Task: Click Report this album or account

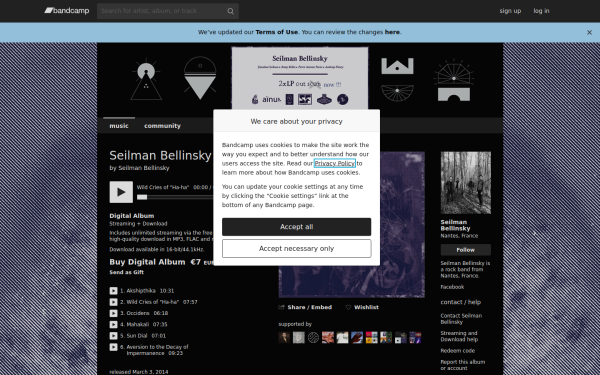Action: [x=463, y=365]
